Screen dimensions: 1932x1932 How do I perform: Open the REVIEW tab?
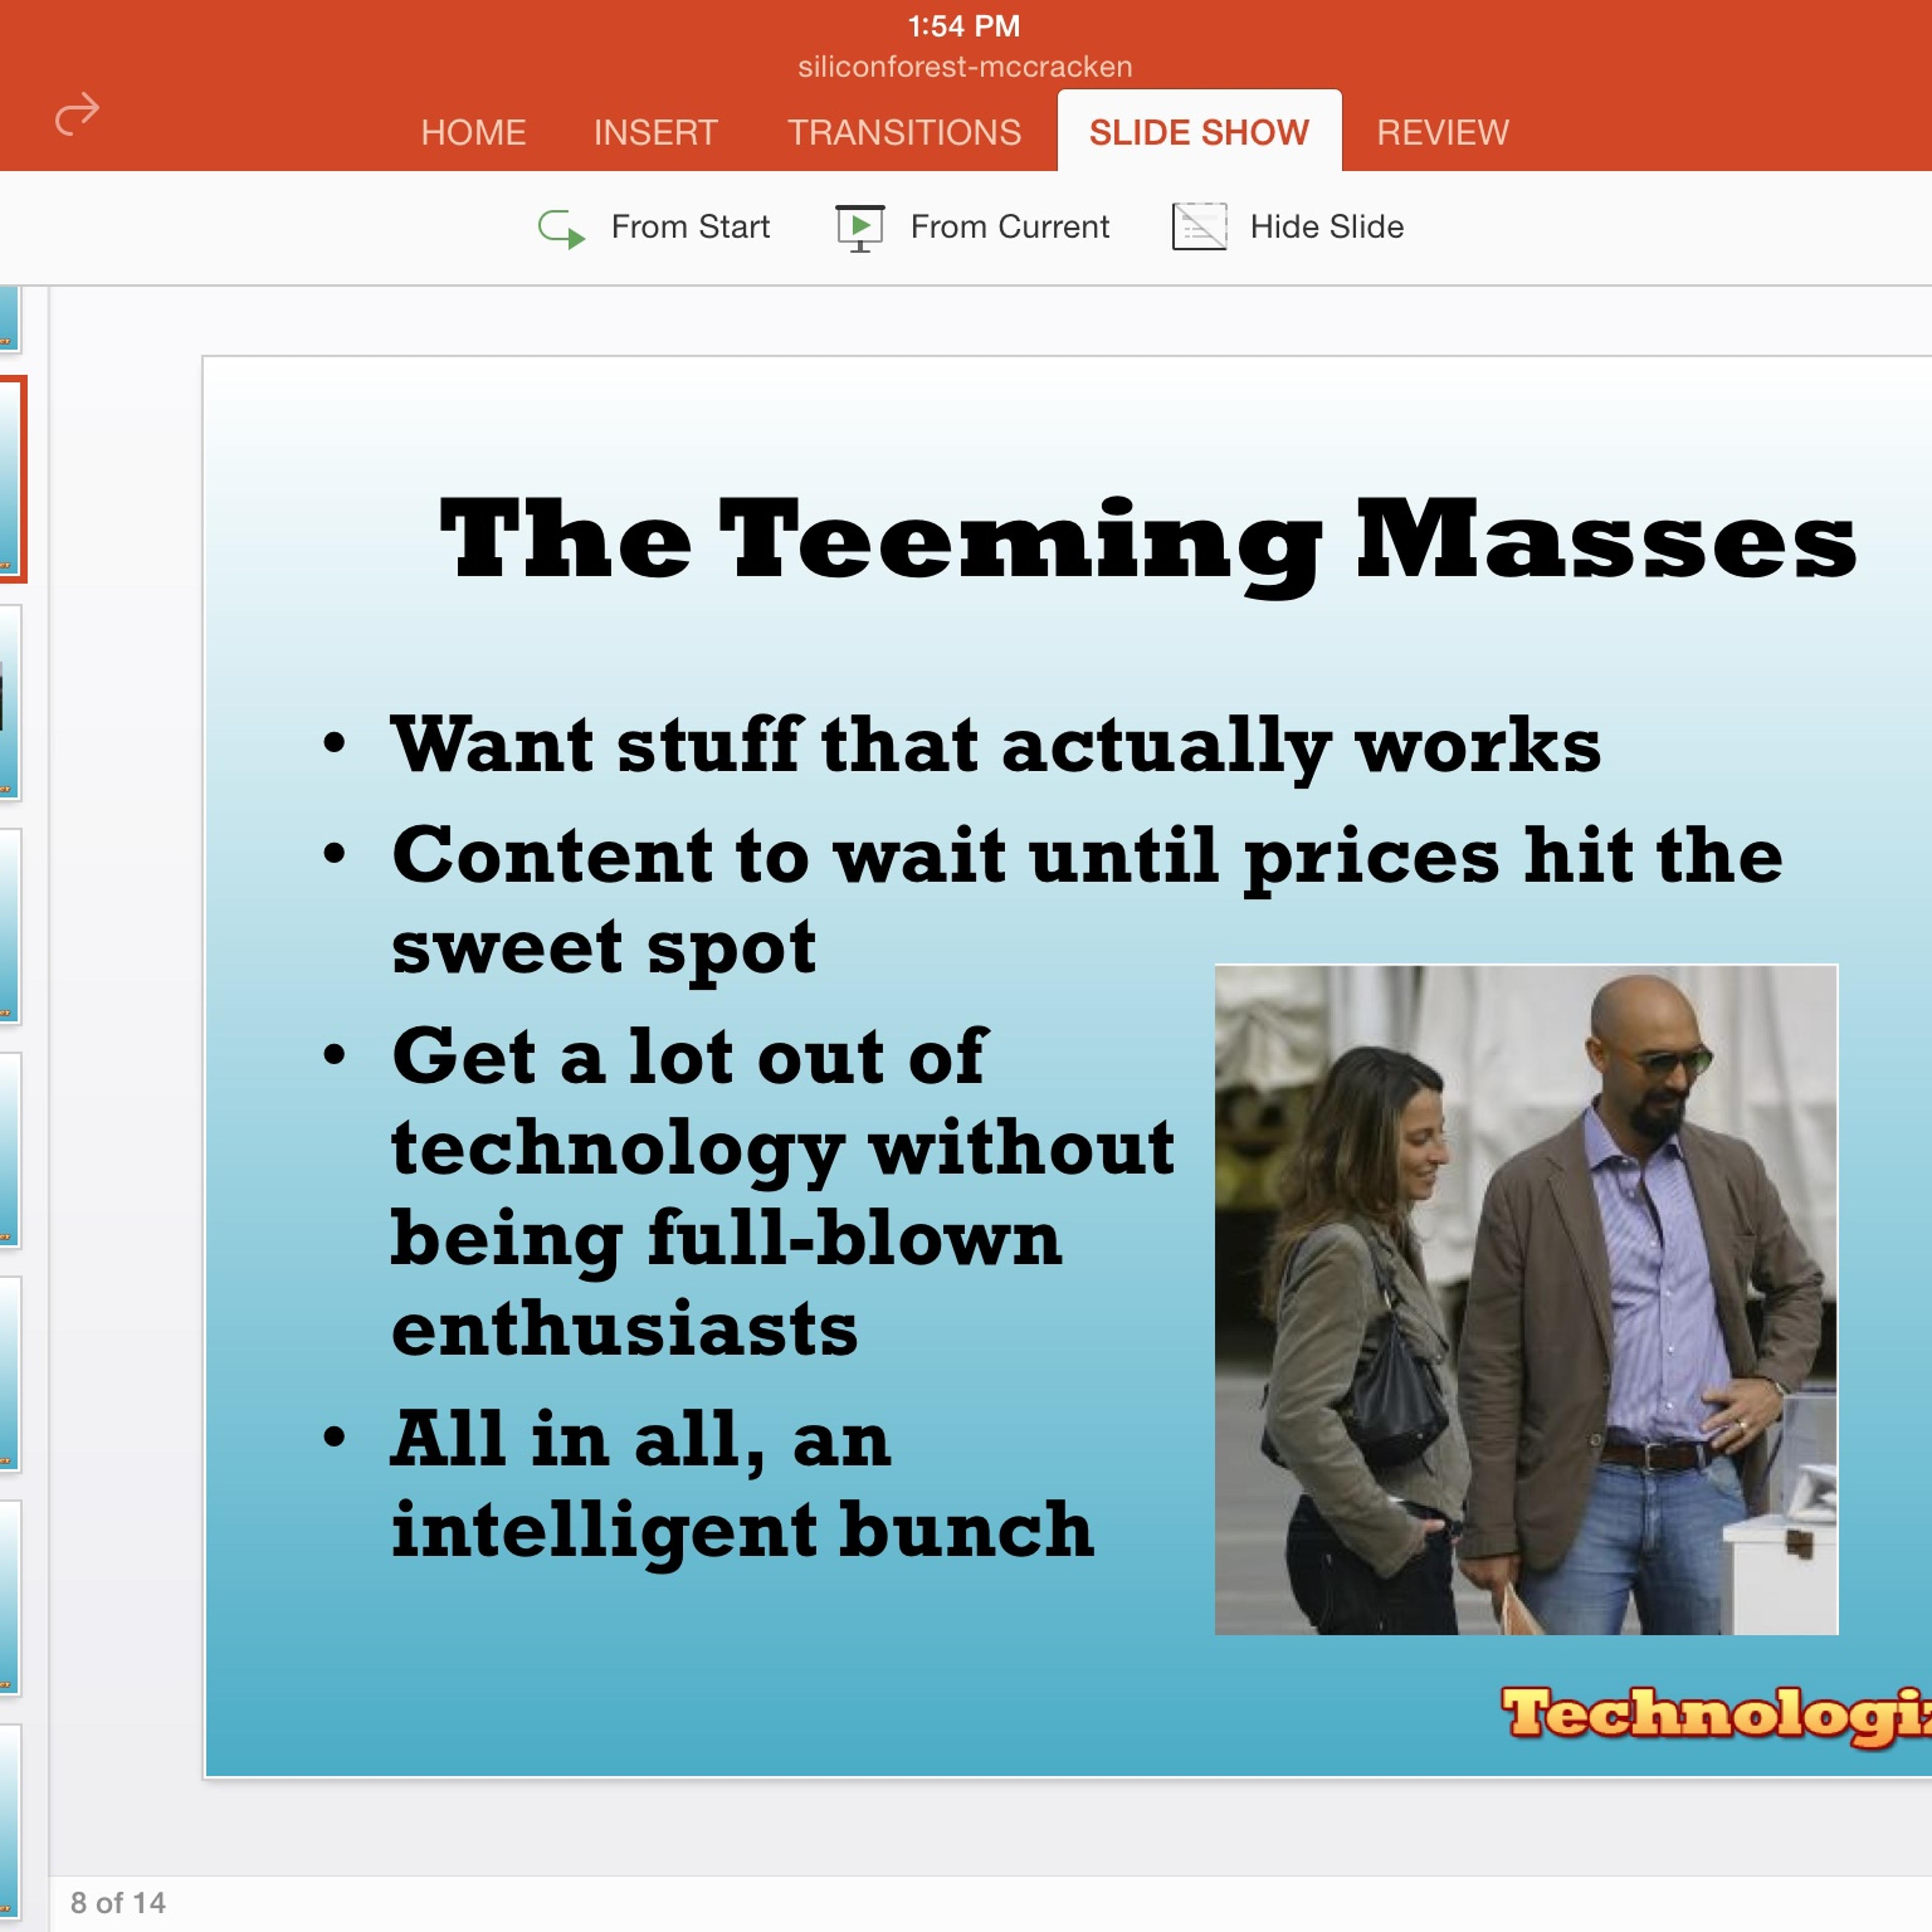[x=1442, y=132]
